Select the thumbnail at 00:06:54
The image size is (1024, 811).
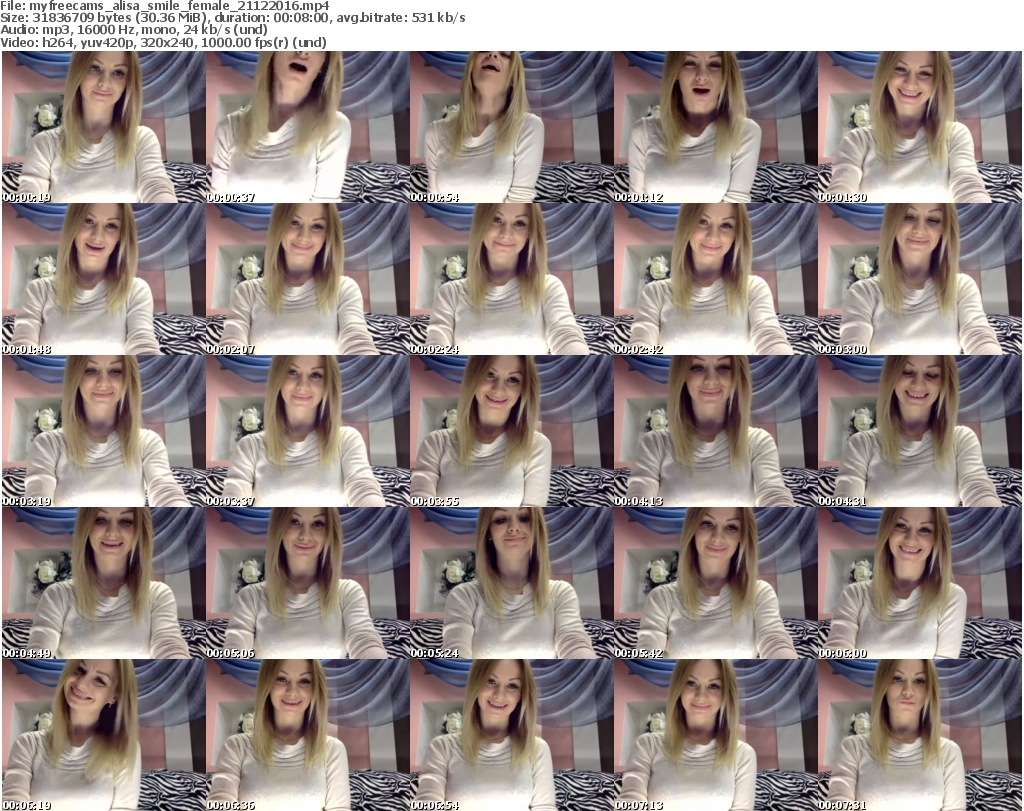tap(511, 735)
